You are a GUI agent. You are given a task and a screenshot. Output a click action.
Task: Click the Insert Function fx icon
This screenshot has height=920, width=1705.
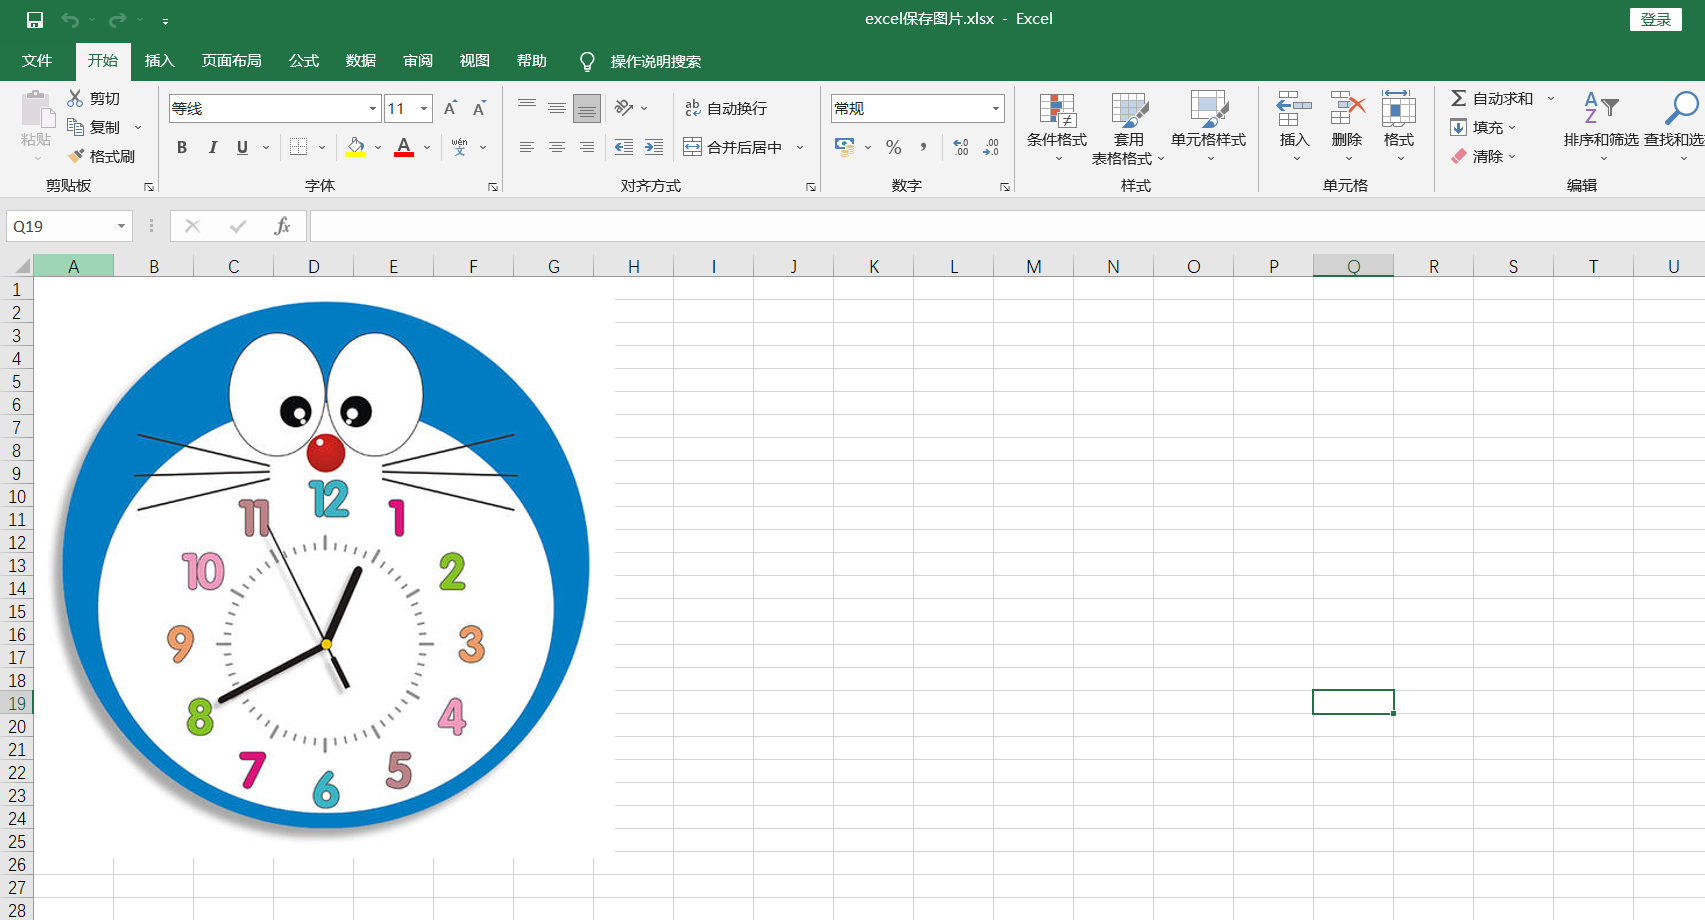point(282,226)
